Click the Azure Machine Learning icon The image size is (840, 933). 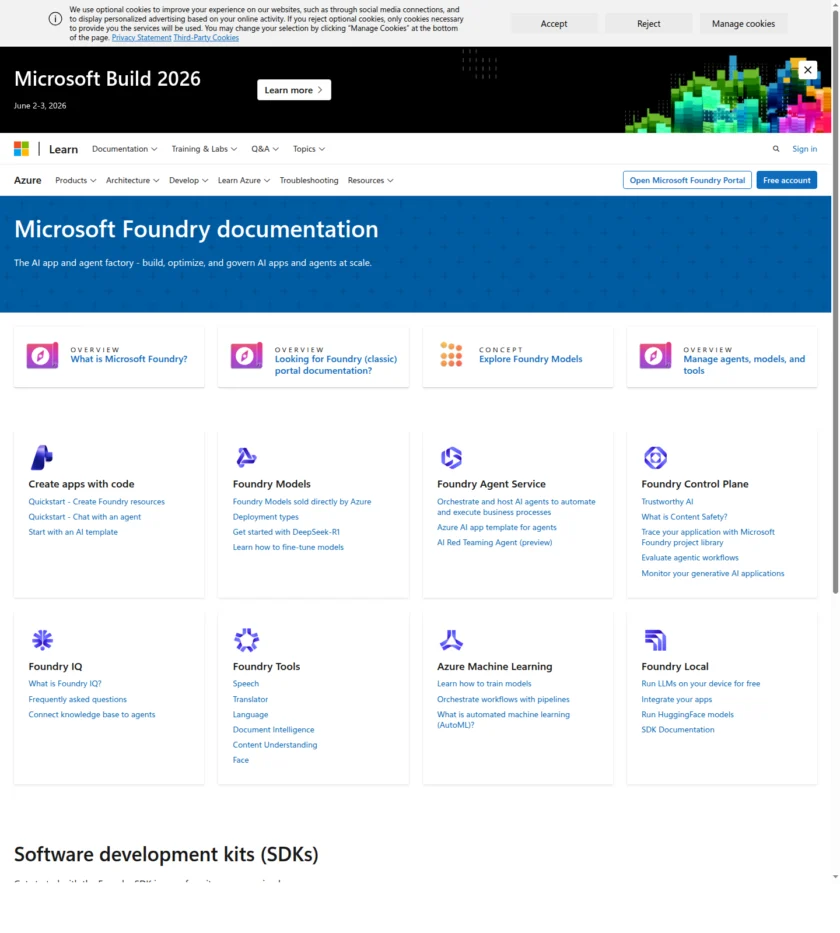click(450, 639)
